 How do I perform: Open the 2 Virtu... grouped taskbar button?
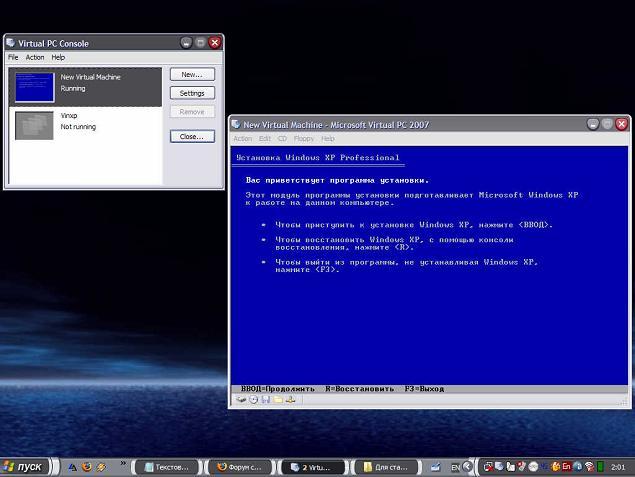click(312, 467)
